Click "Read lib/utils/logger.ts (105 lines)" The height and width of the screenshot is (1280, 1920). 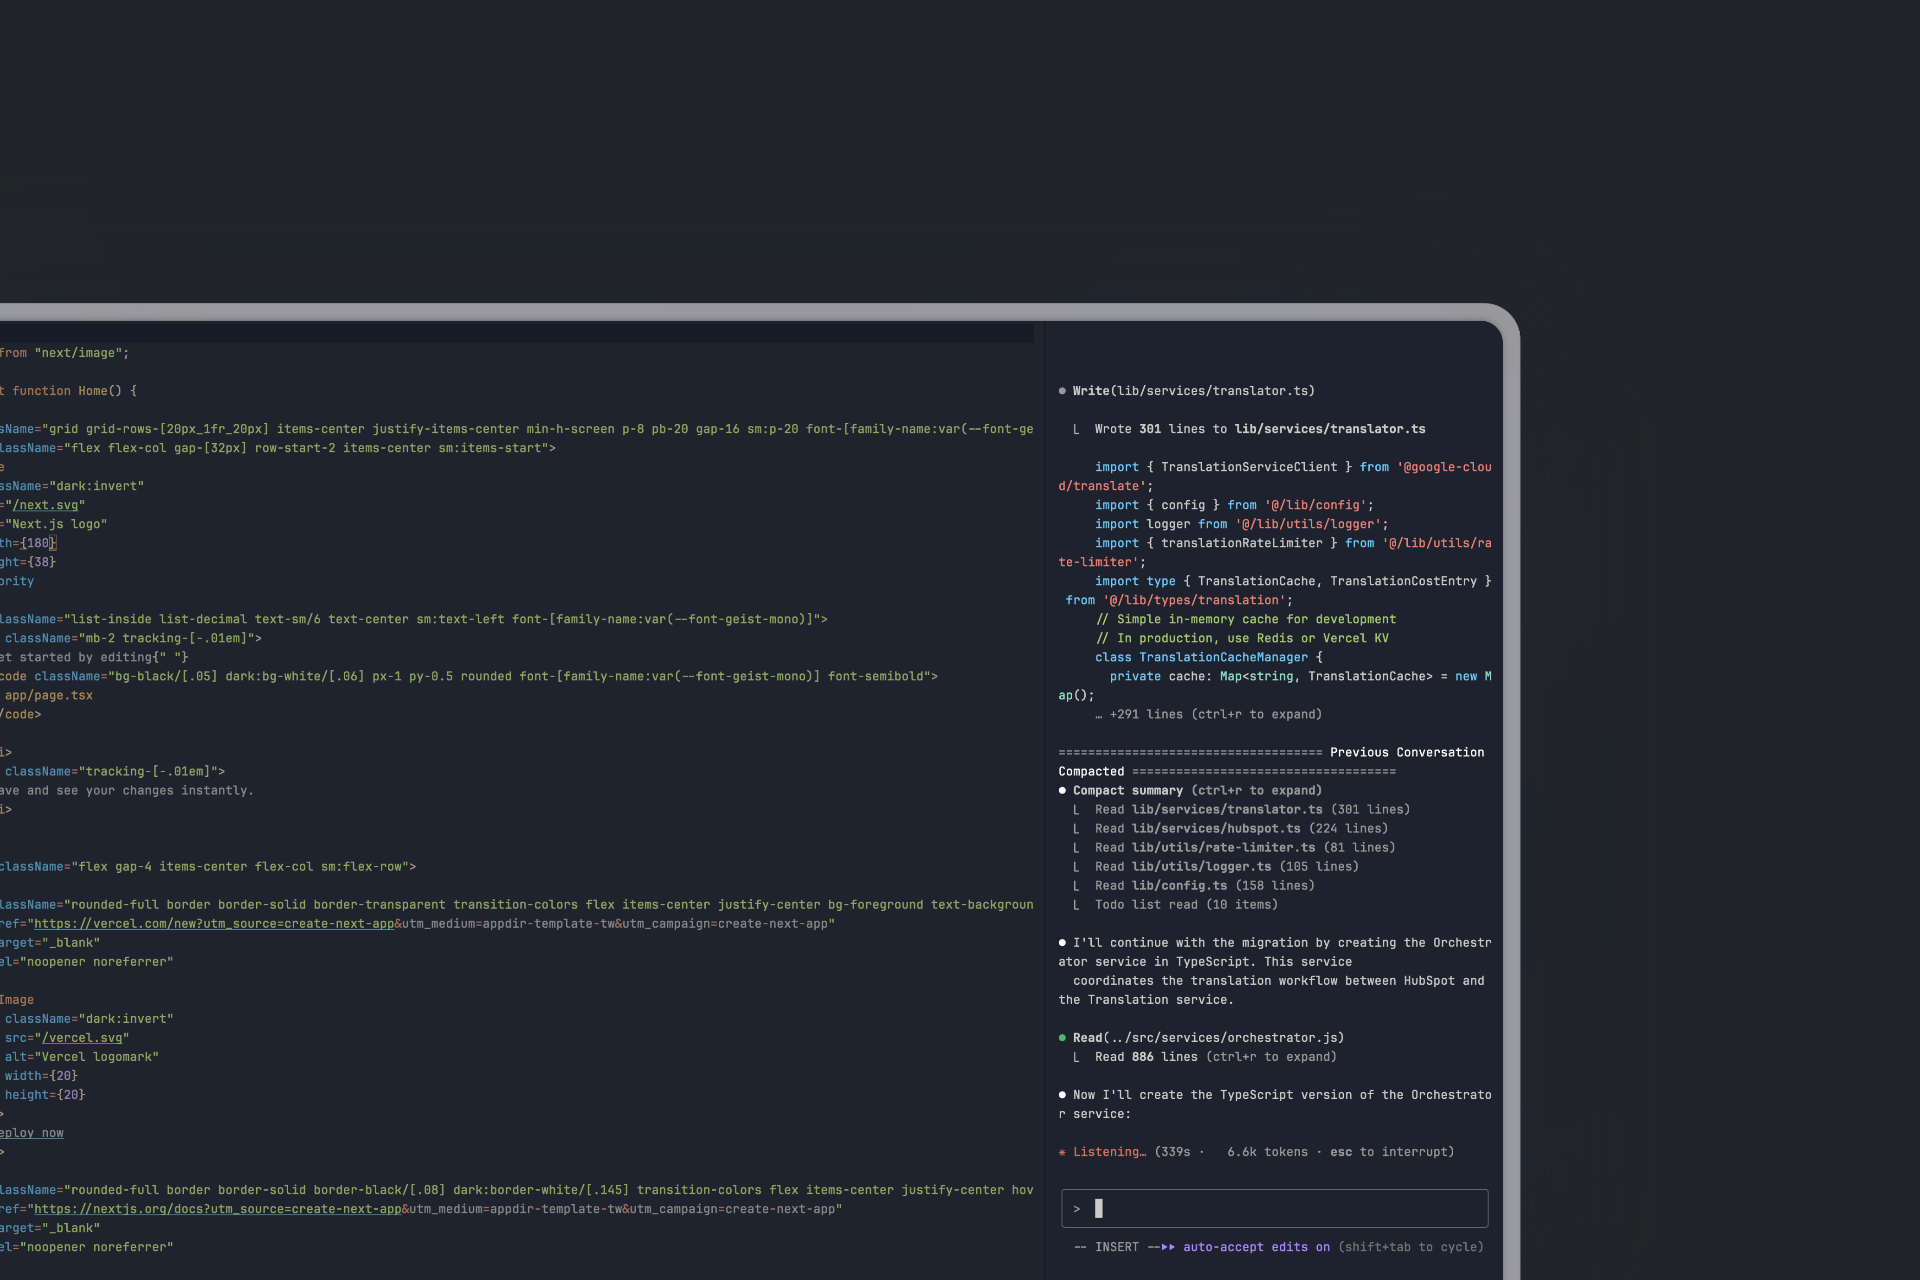point(1226,867)
